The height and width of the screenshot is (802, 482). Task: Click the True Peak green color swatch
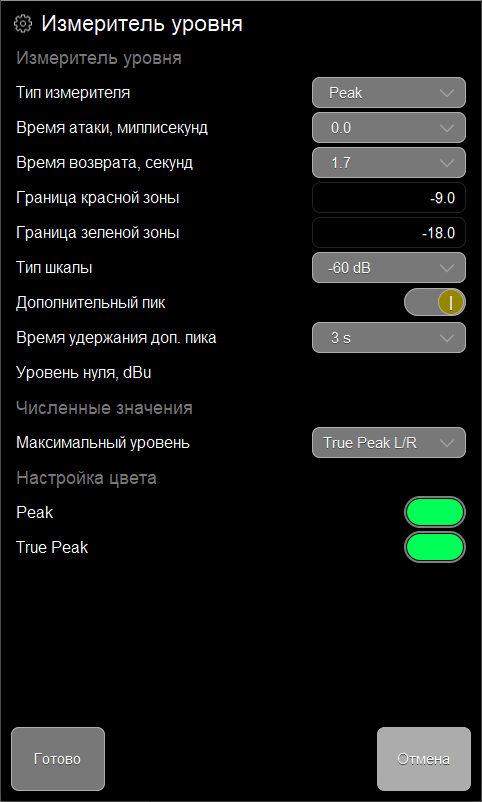pyautogui.click(x=435, y=547)
